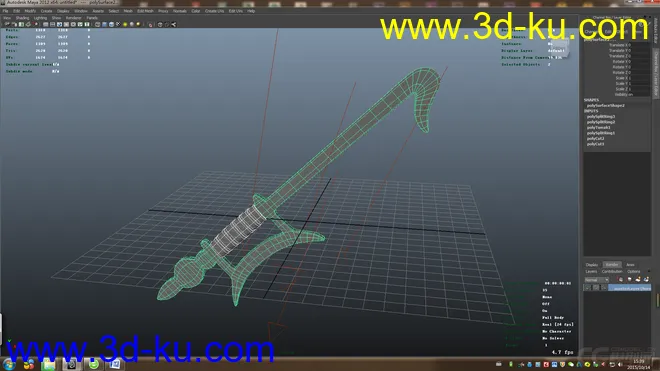
Task: Switch to the Anim layer tab
Action: (x=630, y=265)
